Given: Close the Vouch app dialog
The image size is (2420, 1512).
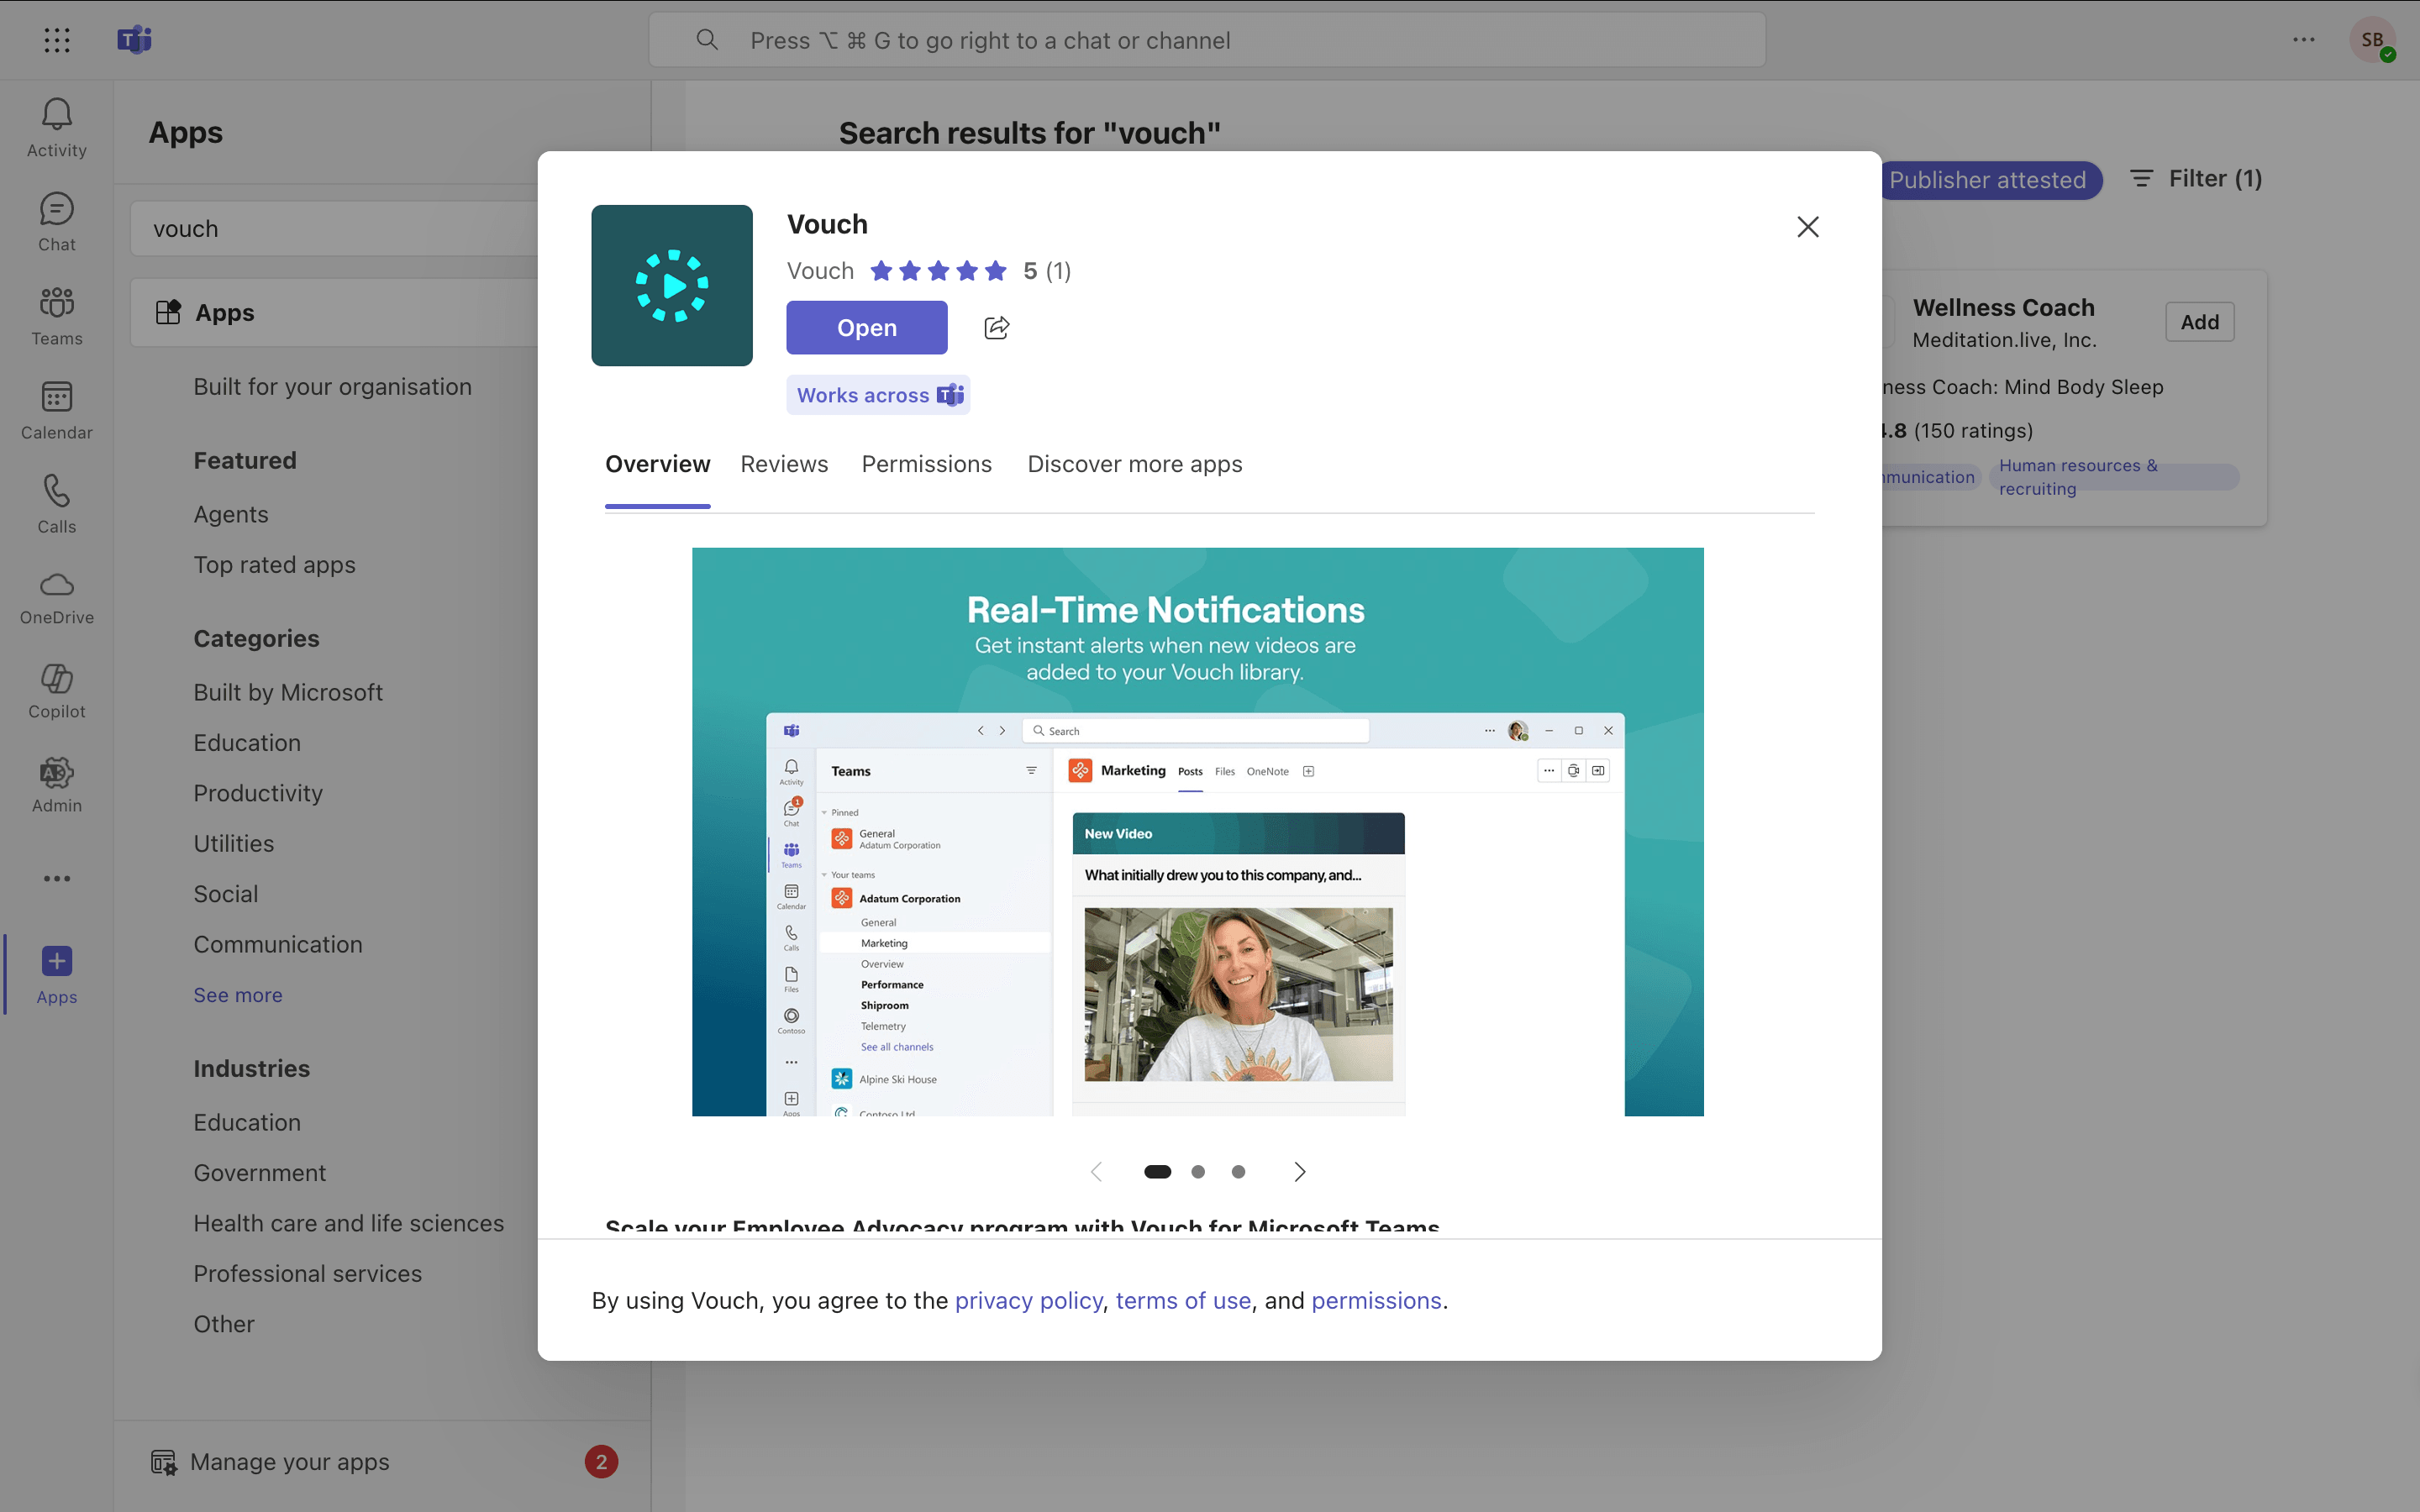Looking at the screenshot, I should pos(1808,227).
